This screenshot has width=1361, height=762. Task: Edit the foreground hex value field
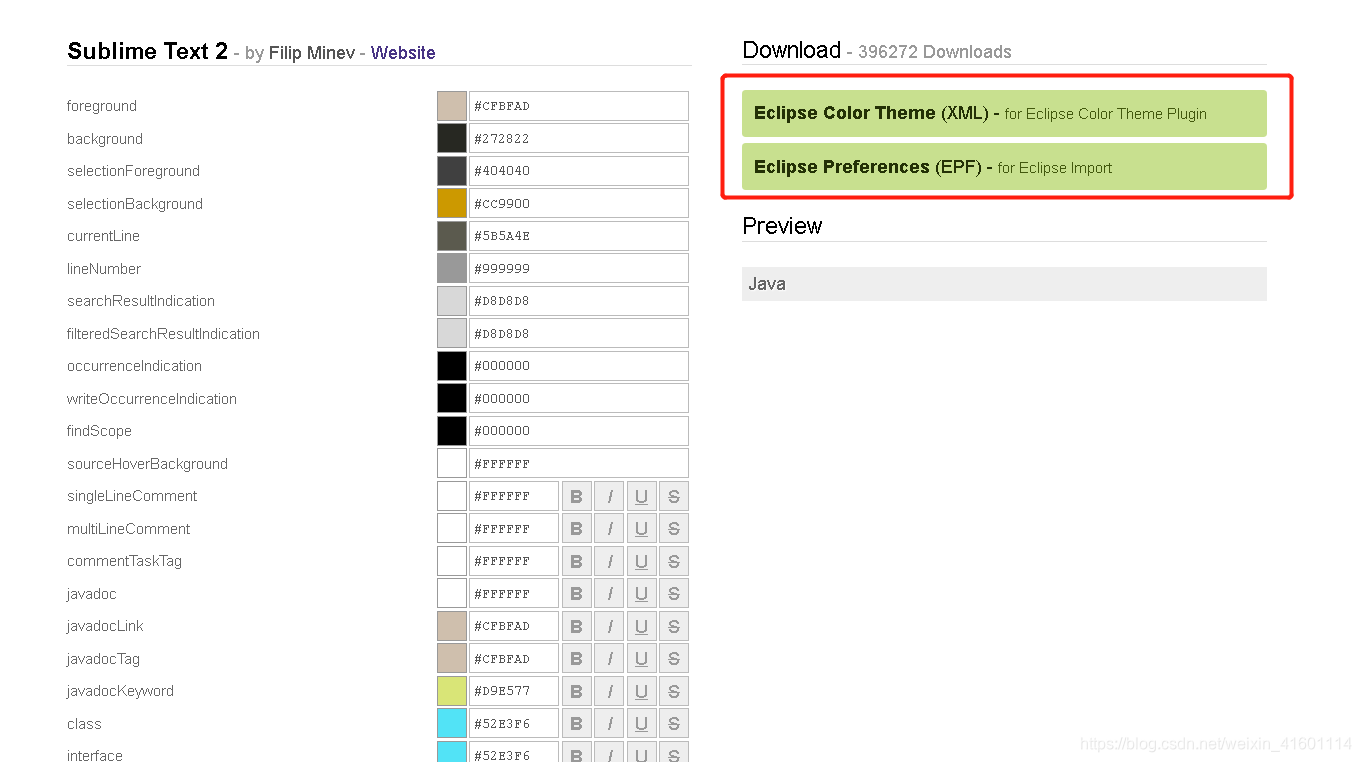579,106
